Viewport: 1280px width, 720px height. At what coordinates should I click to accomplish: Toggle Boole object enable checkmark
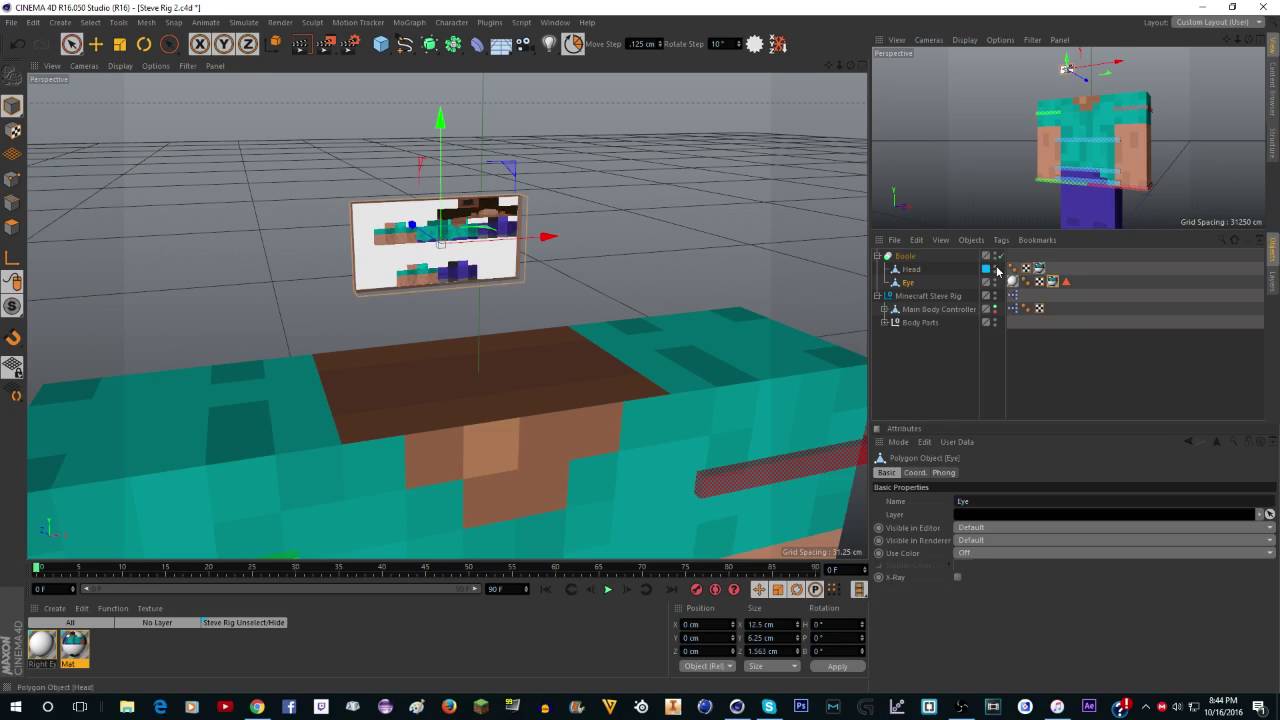[x=1000, y=256]
